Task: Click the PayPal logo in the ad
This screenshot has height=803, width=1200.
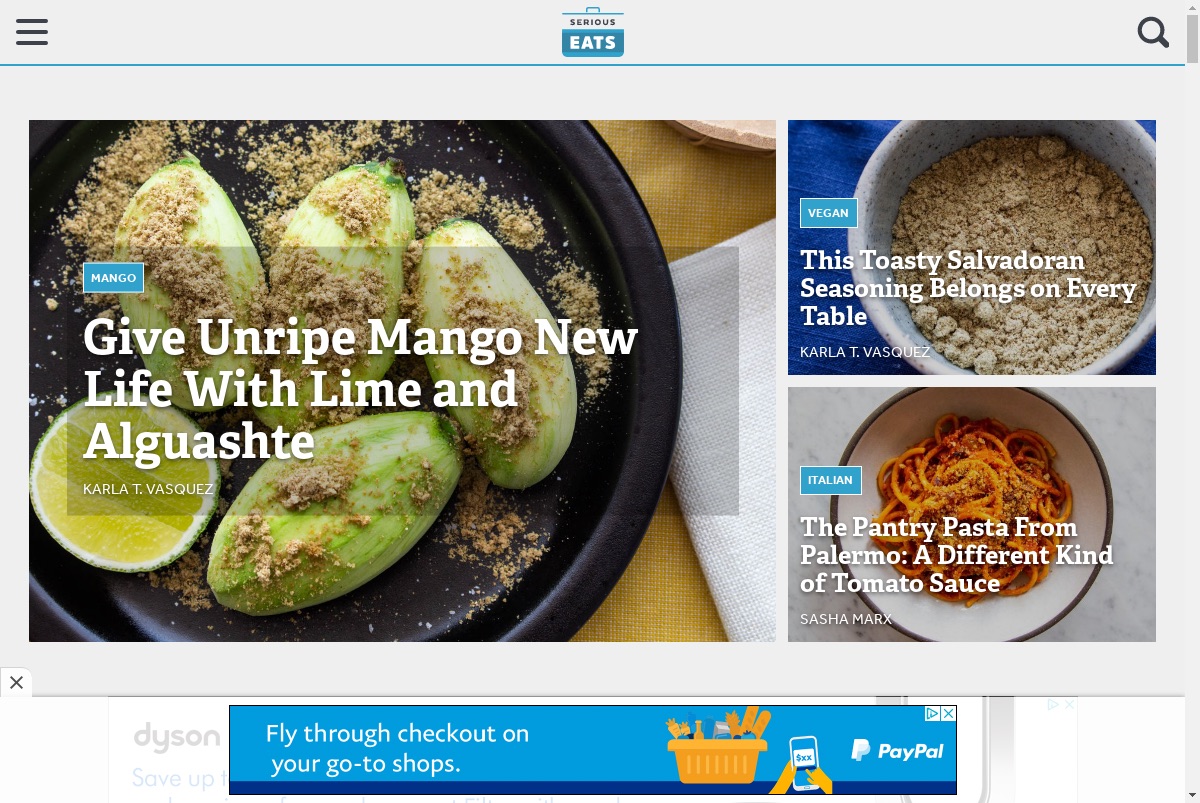Action: click(897, 751)
